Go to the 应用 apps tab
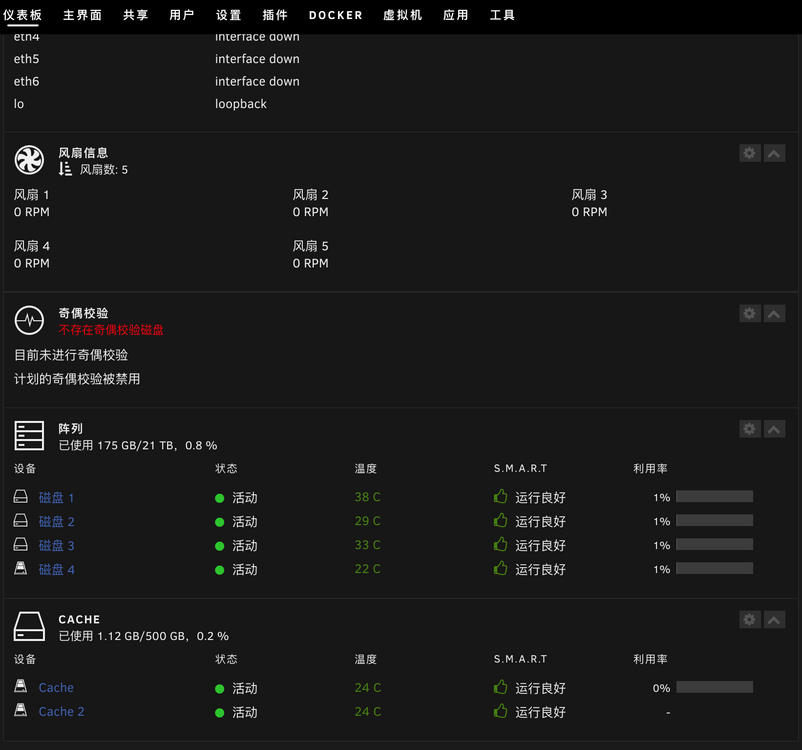The width and height of the screenshot is (802, 750). click(456, 15)
